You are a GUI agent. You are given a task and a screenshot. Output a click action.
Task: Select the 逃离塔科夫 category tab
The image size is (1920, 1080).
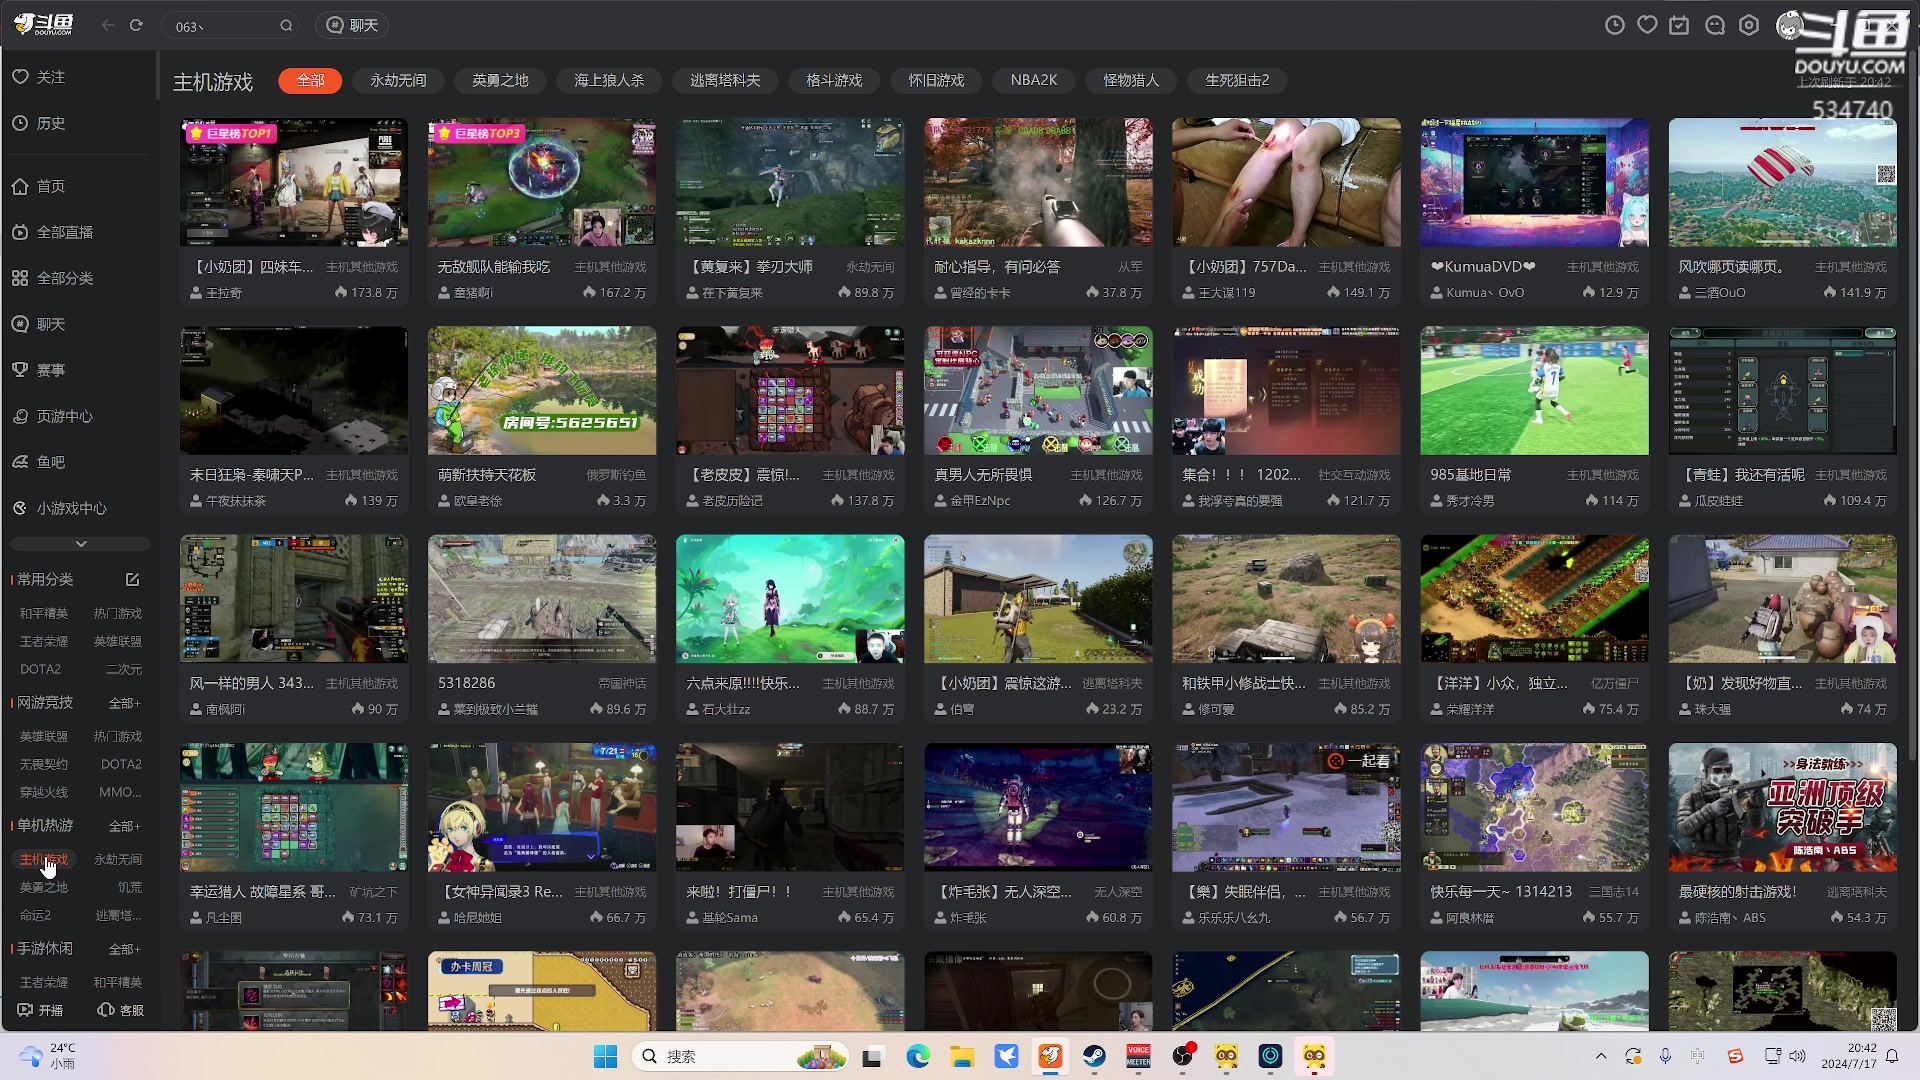click(725, 80)
